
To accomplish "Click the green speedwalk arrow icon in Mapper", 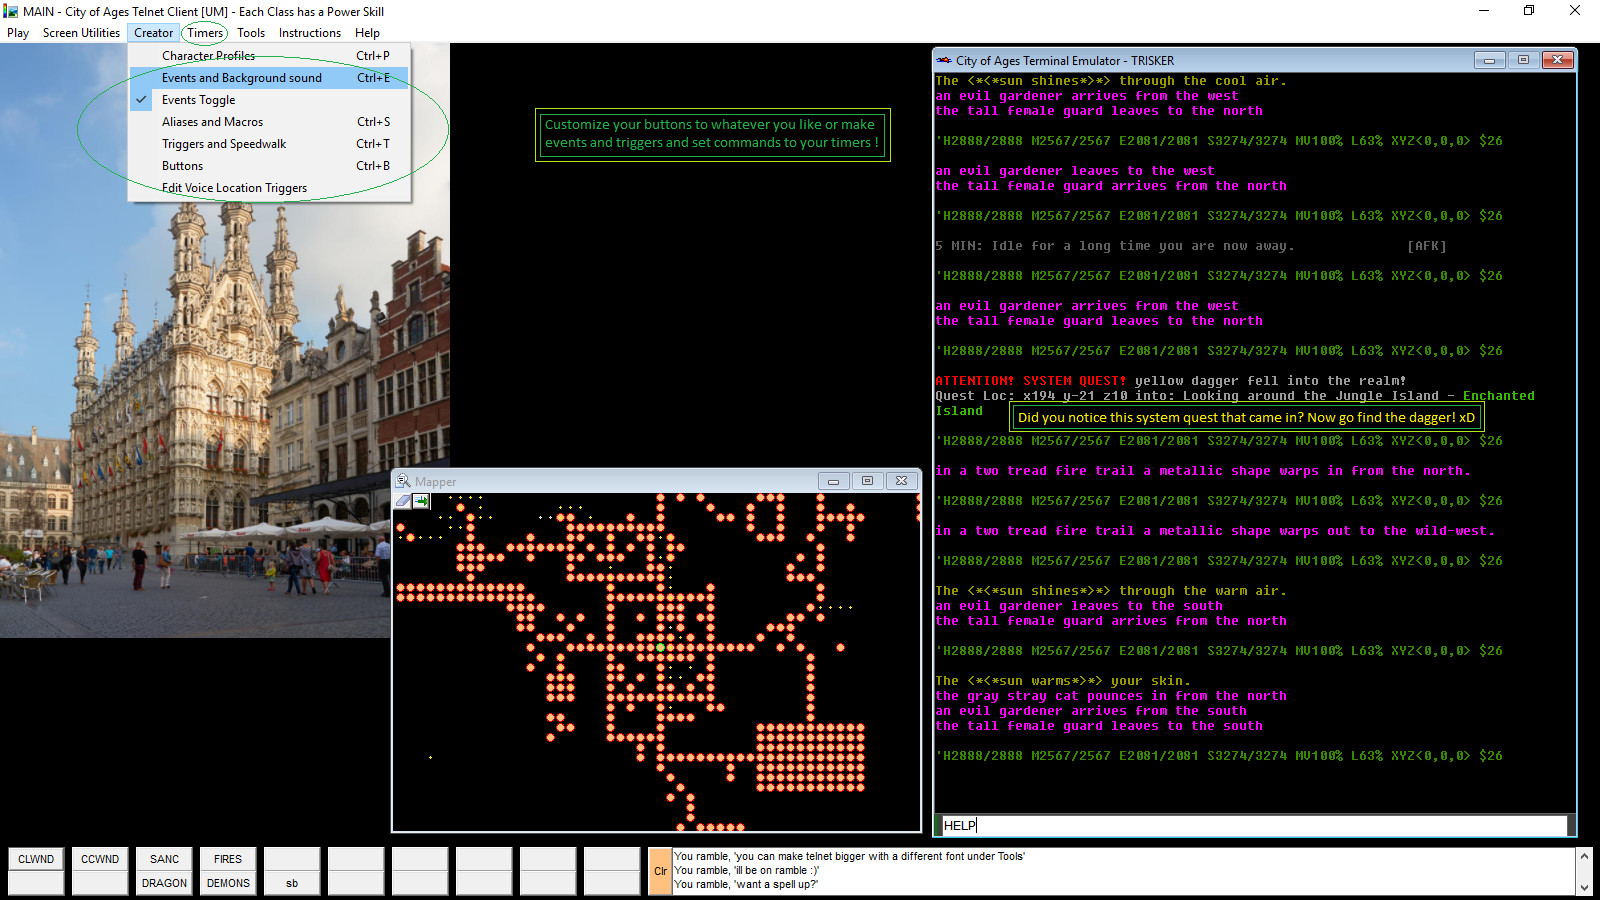I will tap(420, 501).
